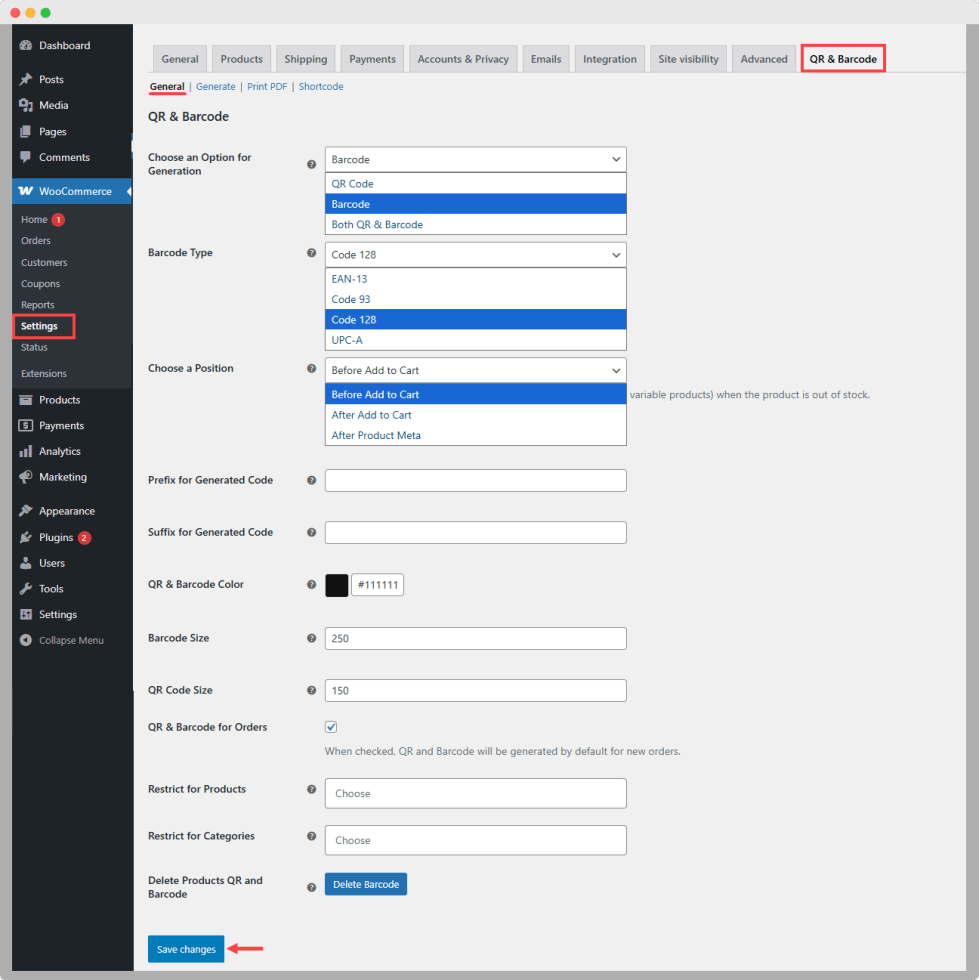The image size is (979, 980).
Task: Toggle the QR & Barcode for Orders checkbox
Action: point(331,727)
